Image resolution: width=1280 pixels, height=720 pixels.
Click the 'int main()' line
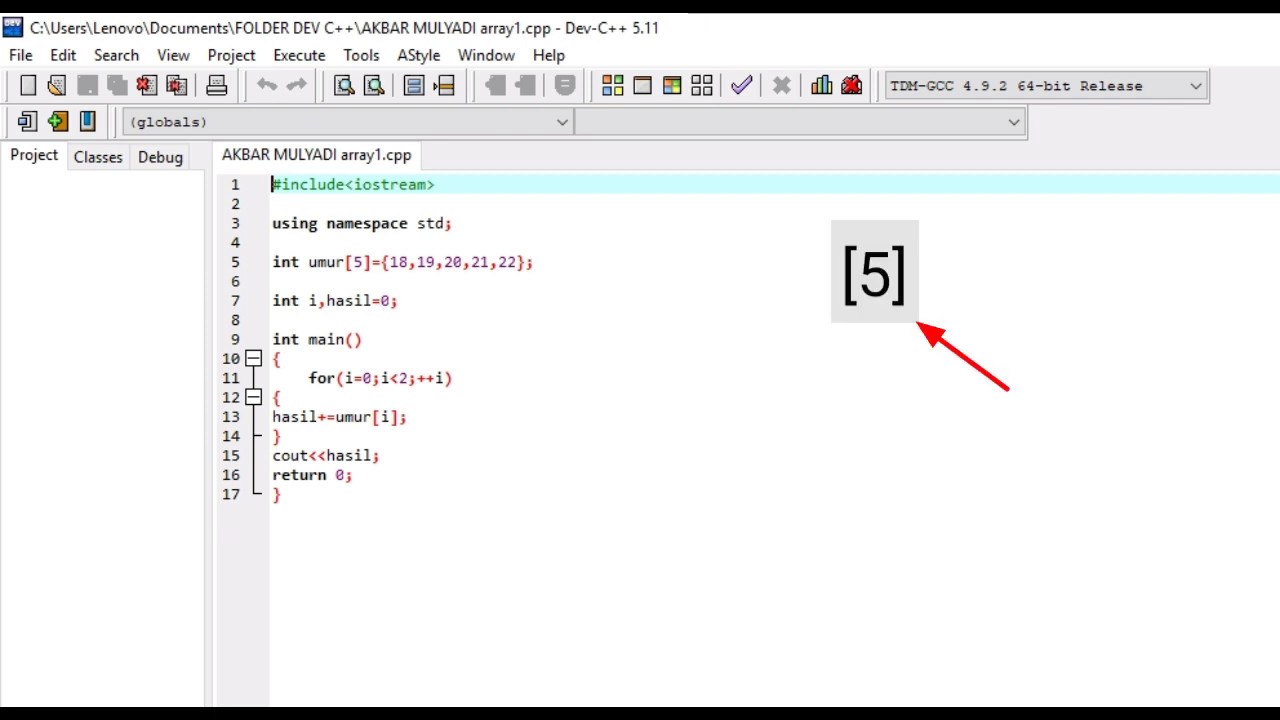click(x=317, y=339)
